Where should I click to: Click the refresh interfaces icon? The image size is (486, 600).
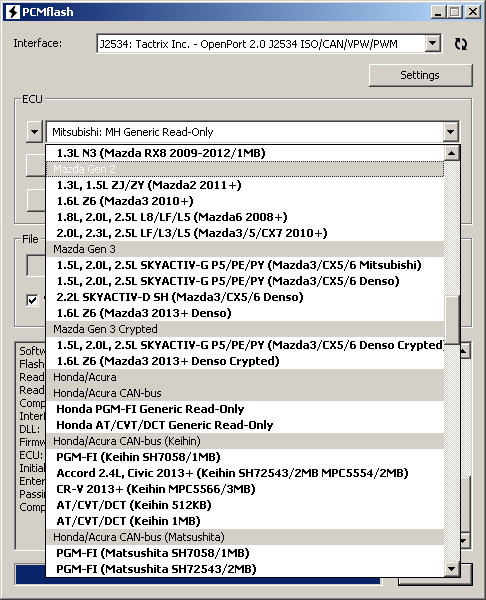tap(461, 44)
